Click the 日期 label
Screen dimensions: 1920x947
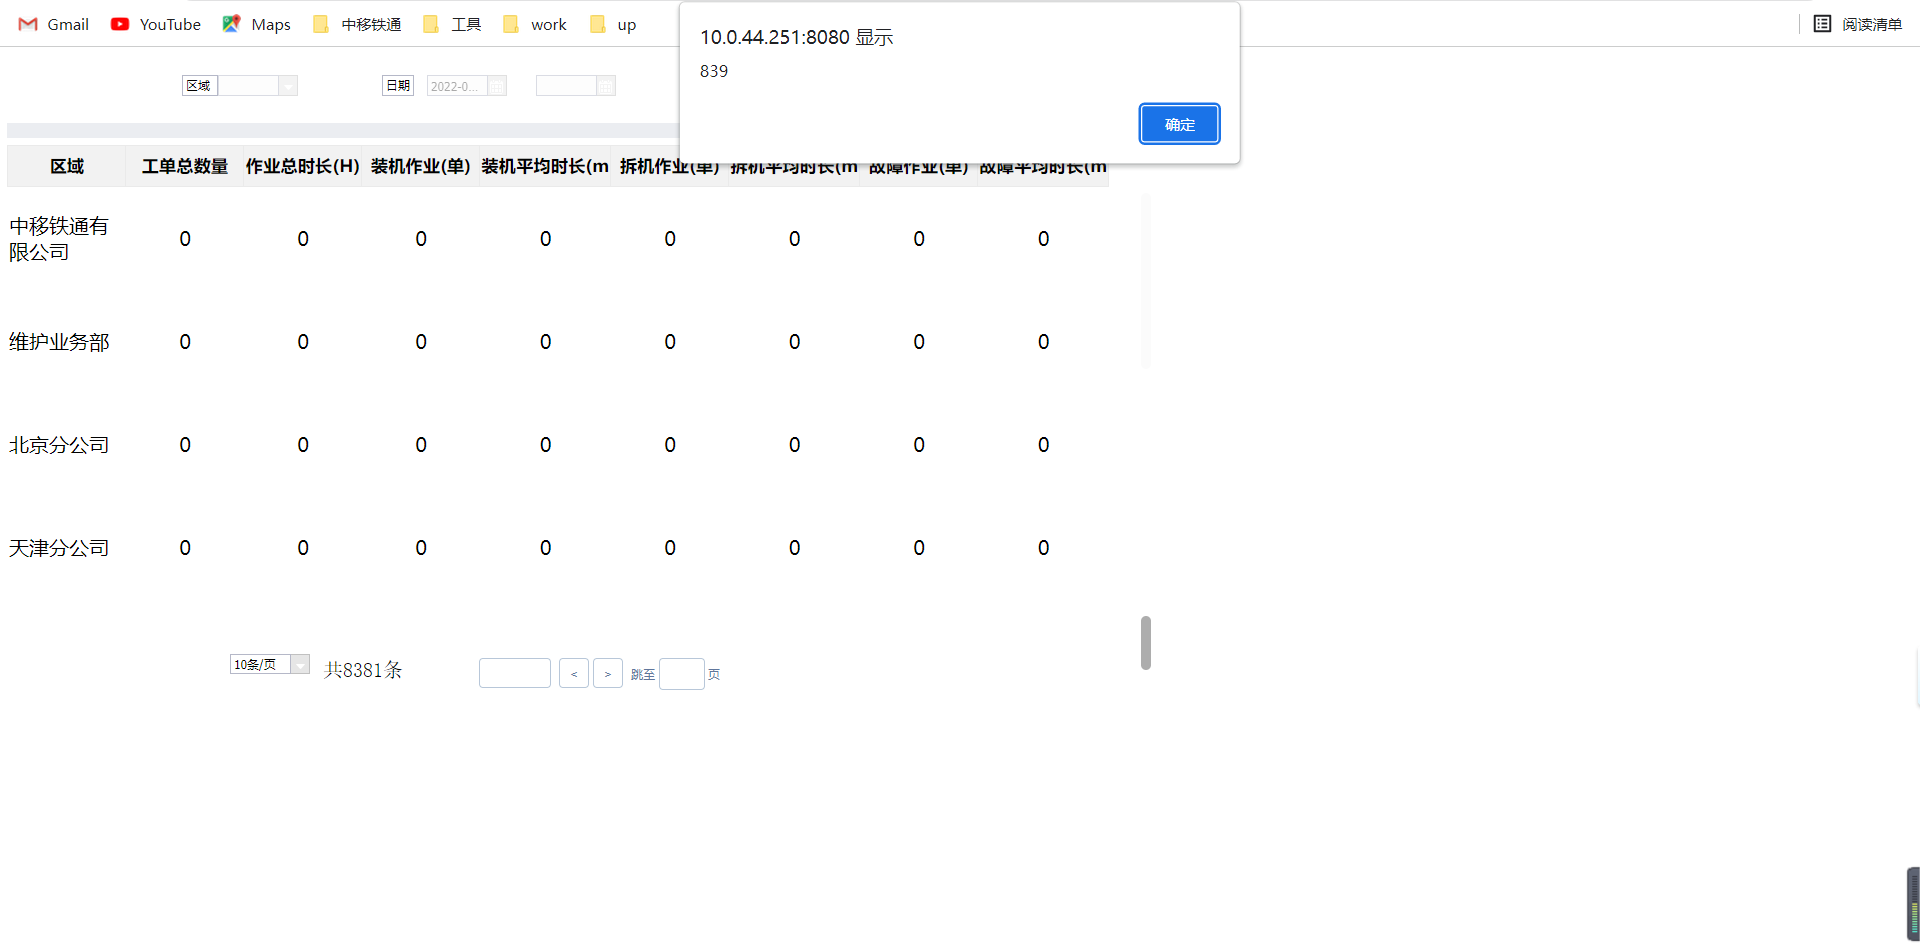(x=398, y=86)
